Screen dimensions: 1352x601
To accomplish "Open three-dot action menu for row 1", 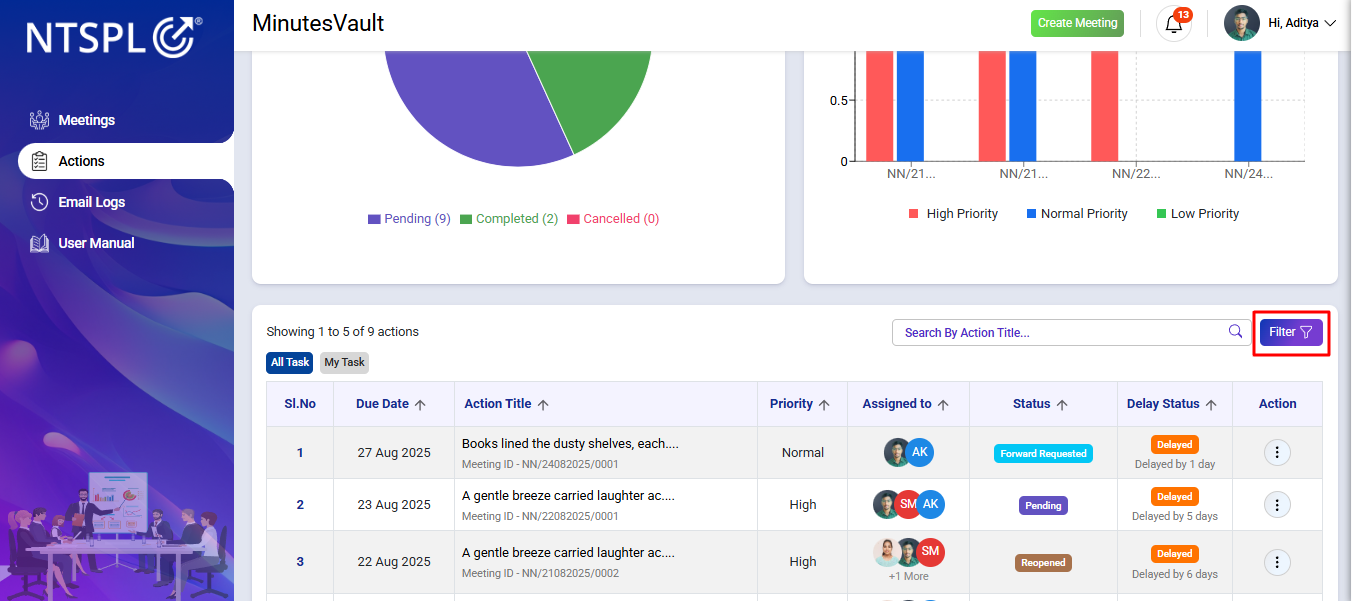I will tap(1277, 453).
